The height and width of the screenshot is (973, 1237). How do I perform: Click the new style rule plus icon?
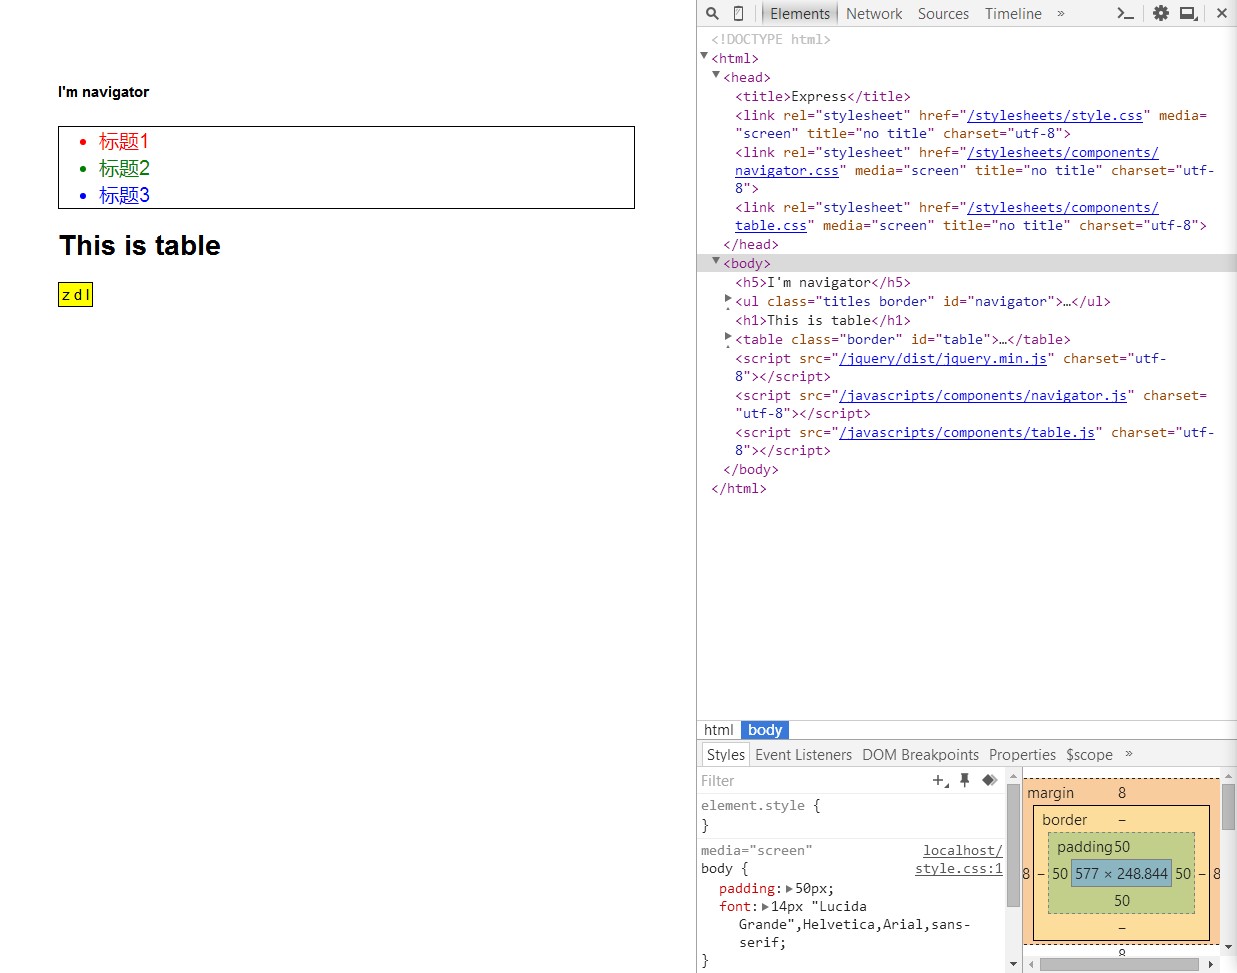tap(940, 780)
